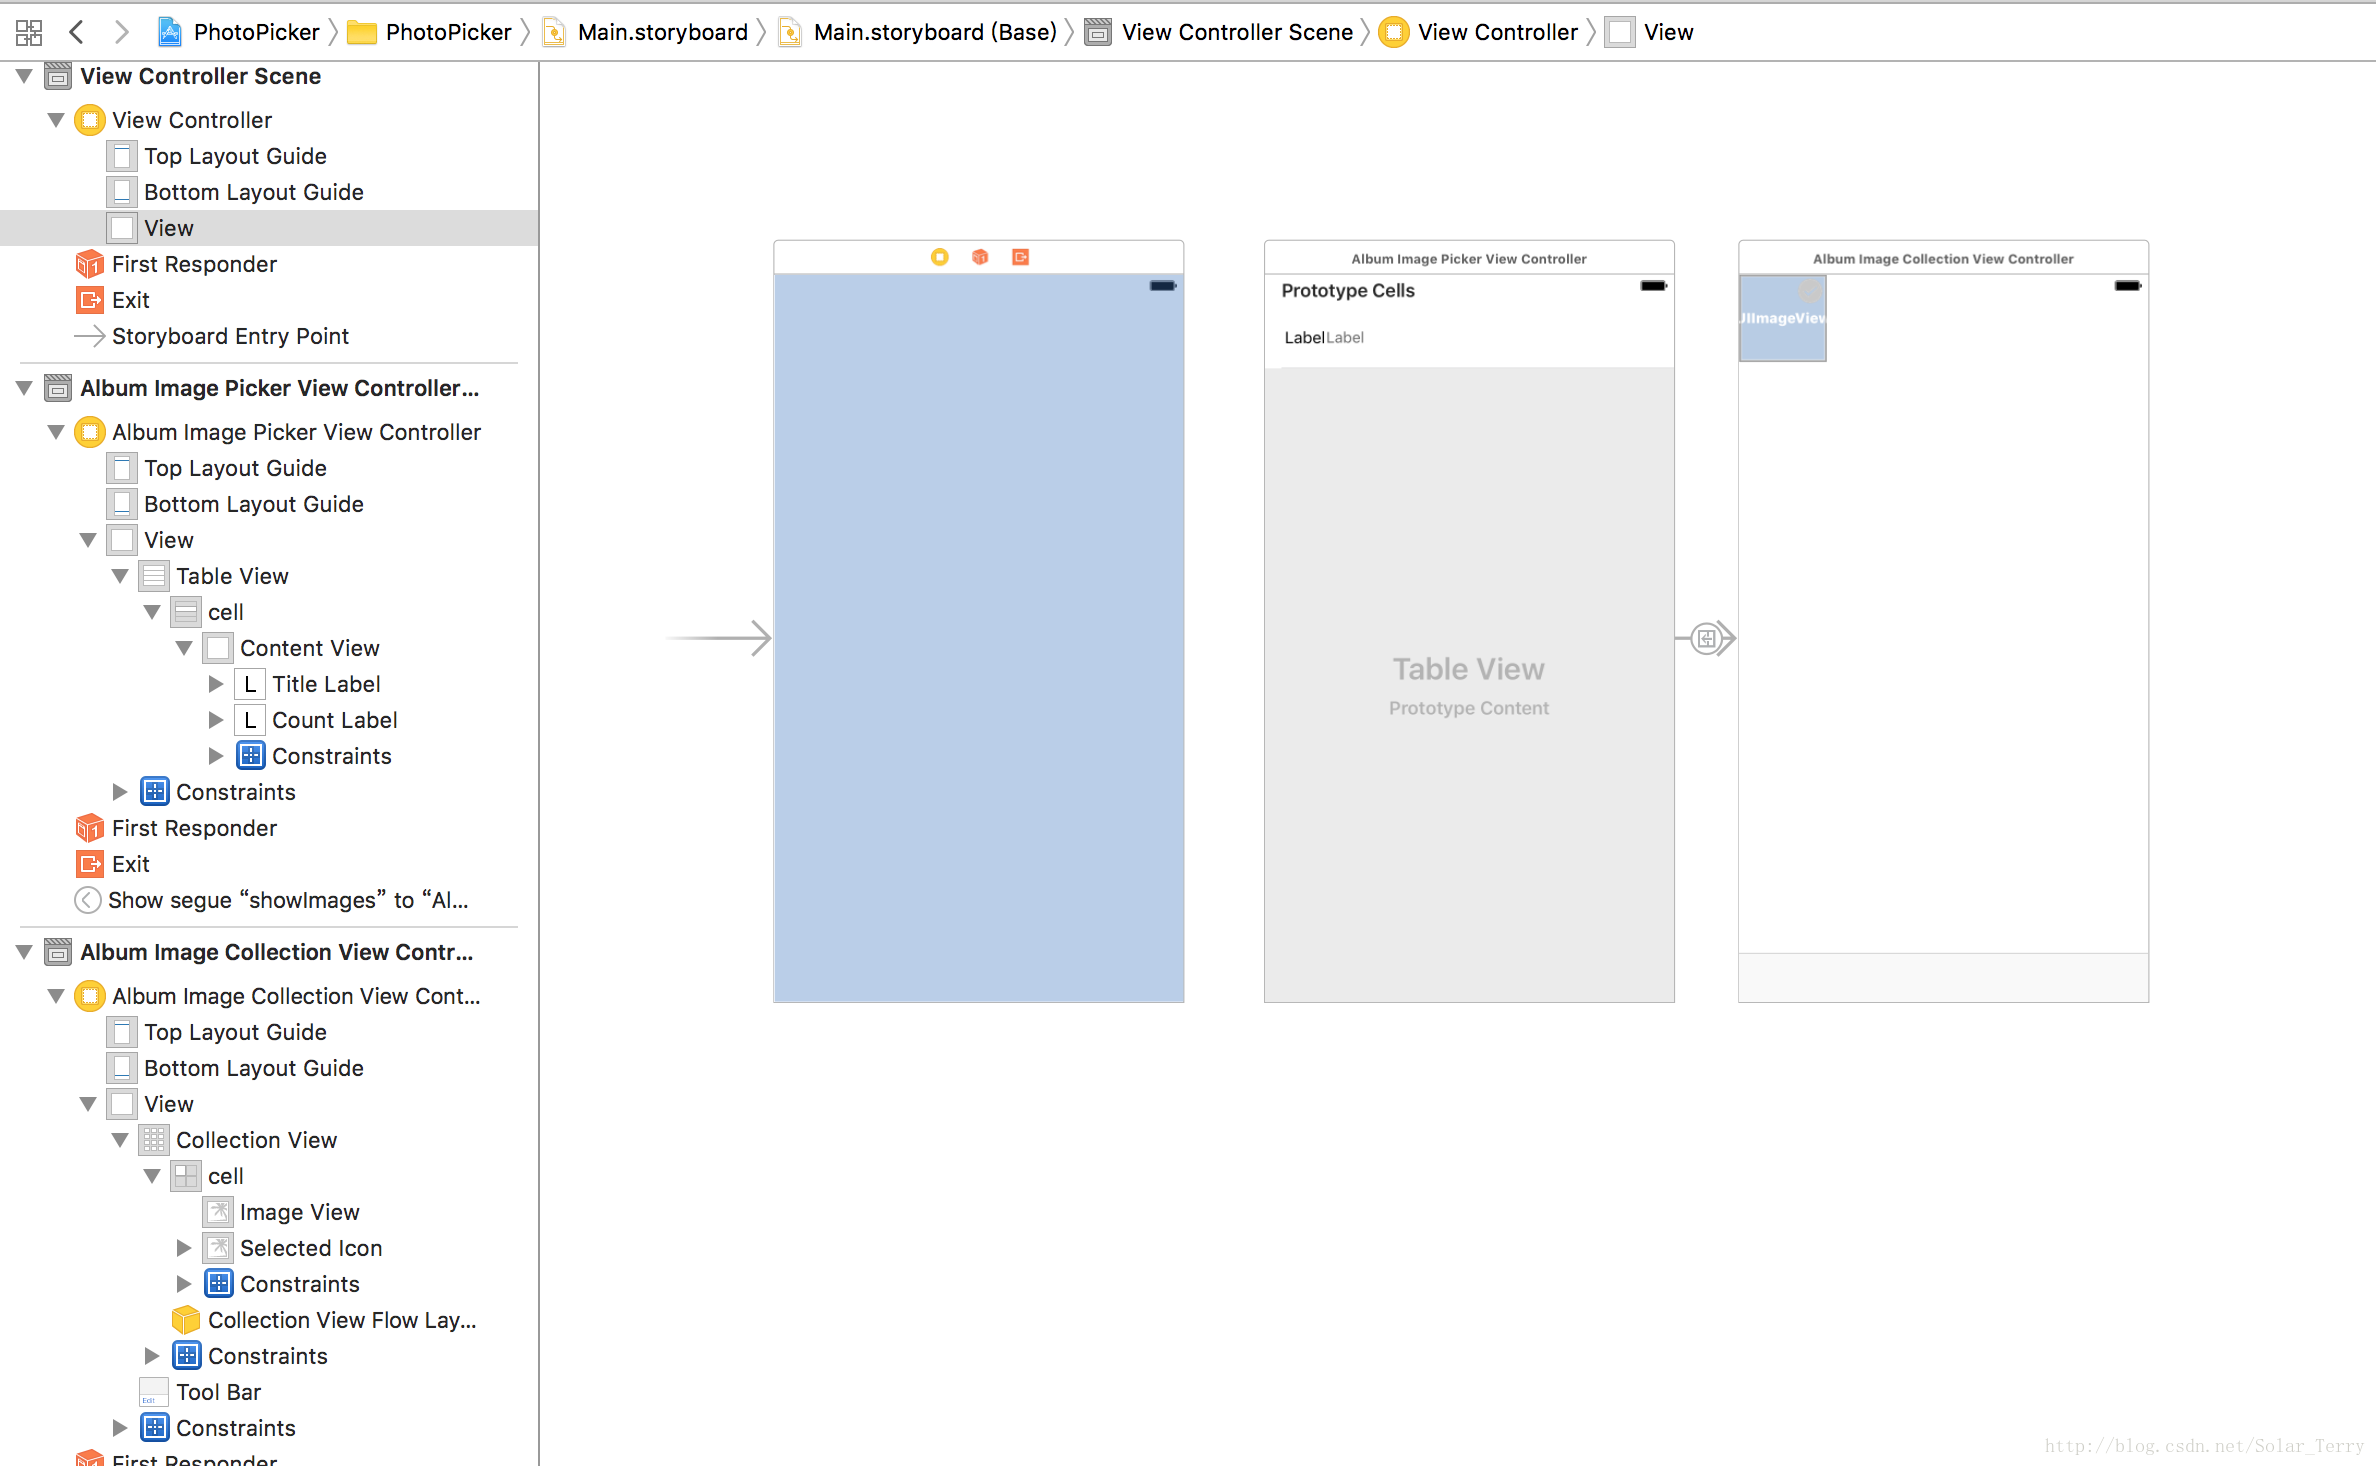
Task: Select first scene's Top Layout Guide
Action: coord(219,156)
